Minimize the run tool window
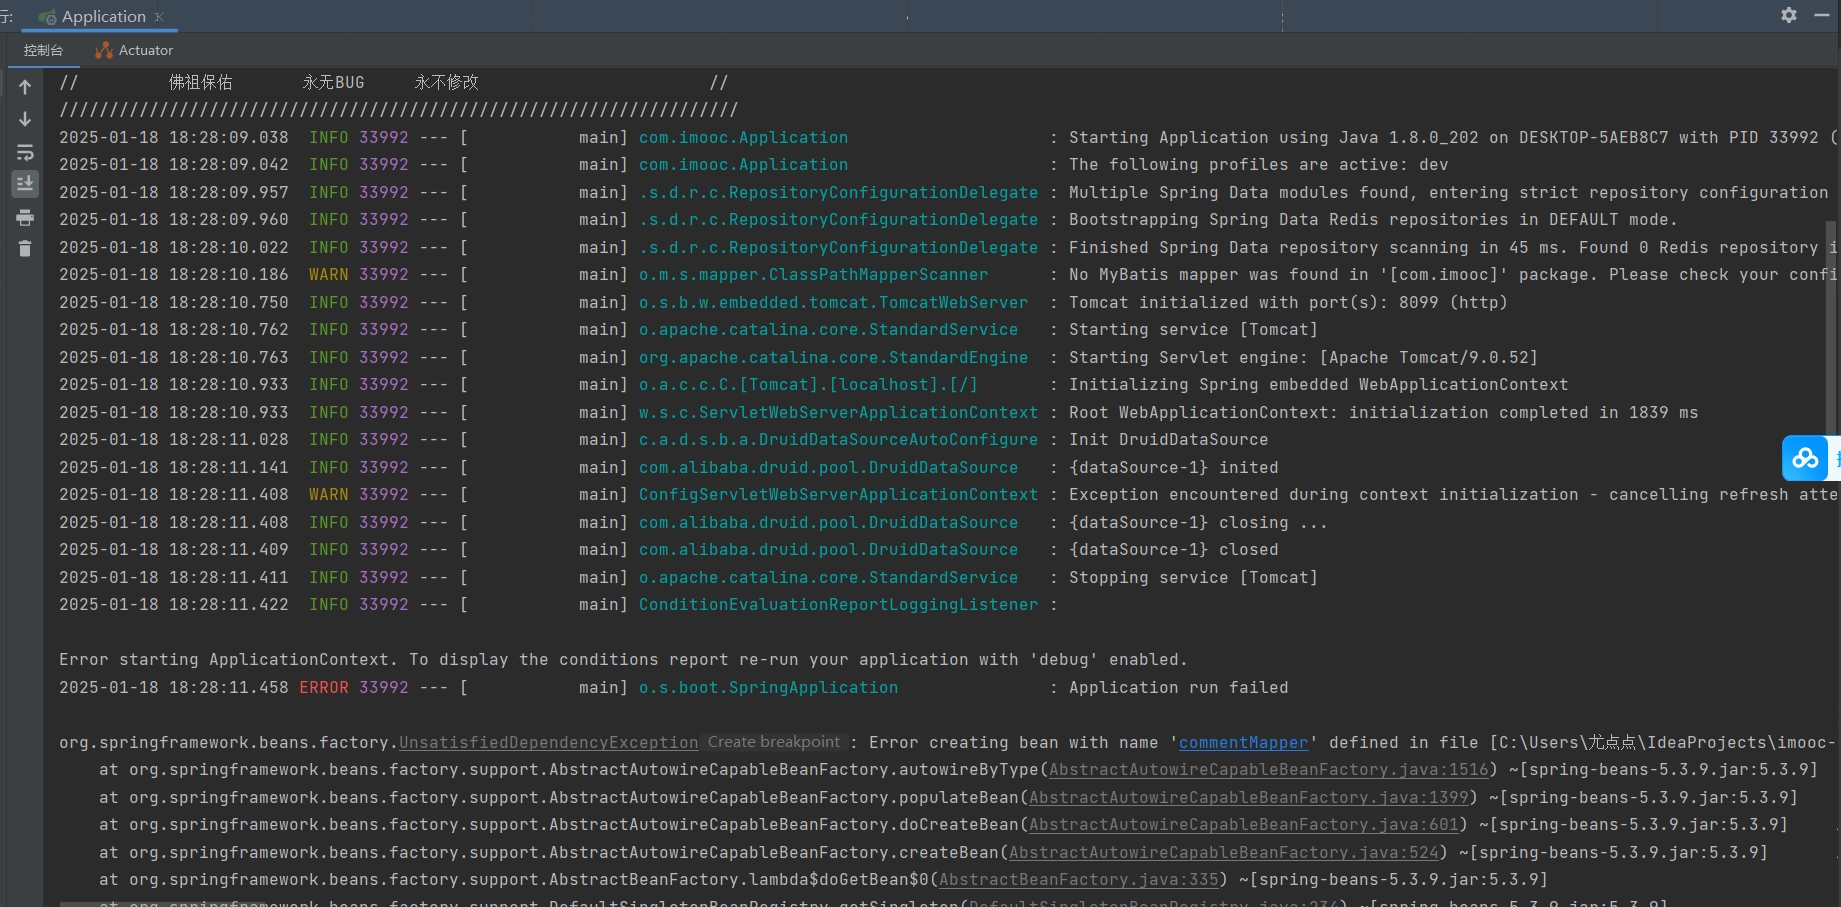 coord(1821,15)
